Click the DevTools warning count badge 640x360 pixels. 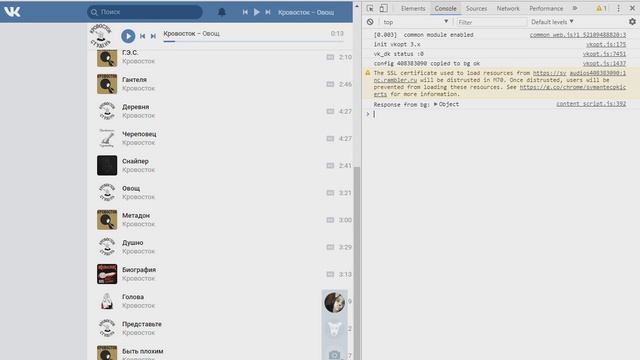click(x=601, y=8)
